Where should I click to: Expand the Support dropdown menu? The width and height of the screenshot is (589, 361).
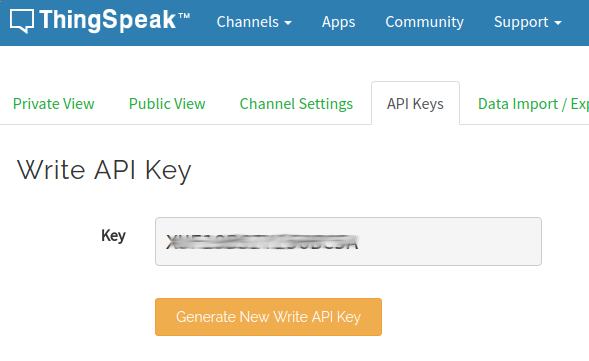point(528,22)
